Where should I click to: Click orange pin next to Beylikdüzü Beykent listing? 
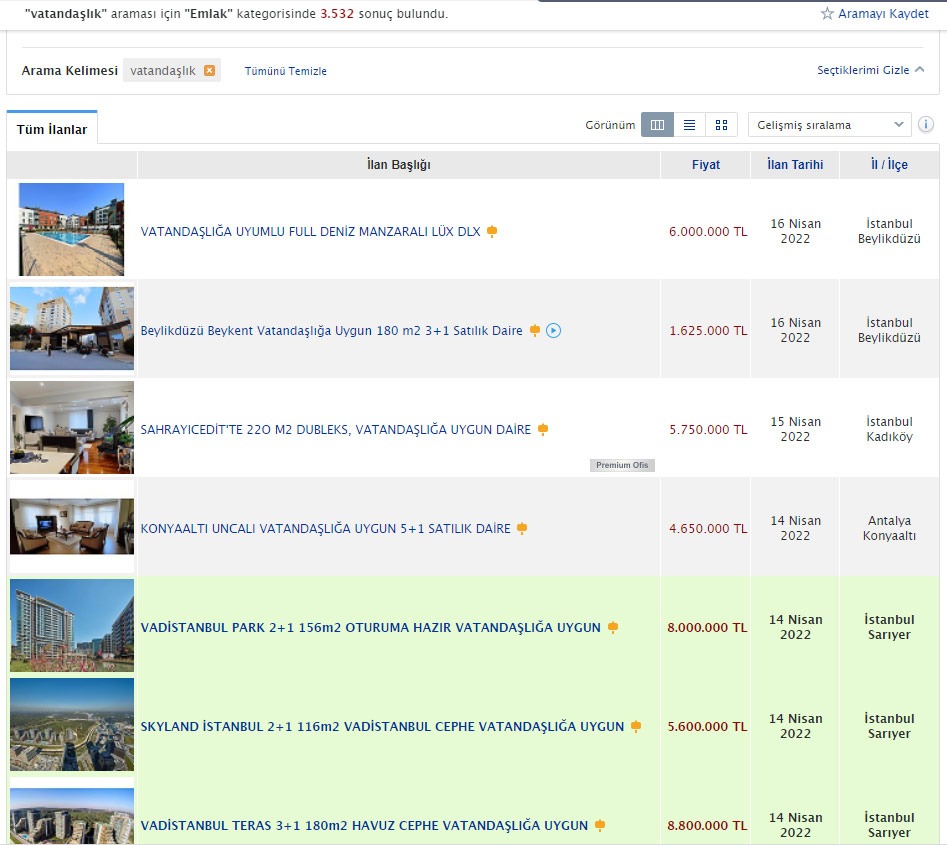534,330
